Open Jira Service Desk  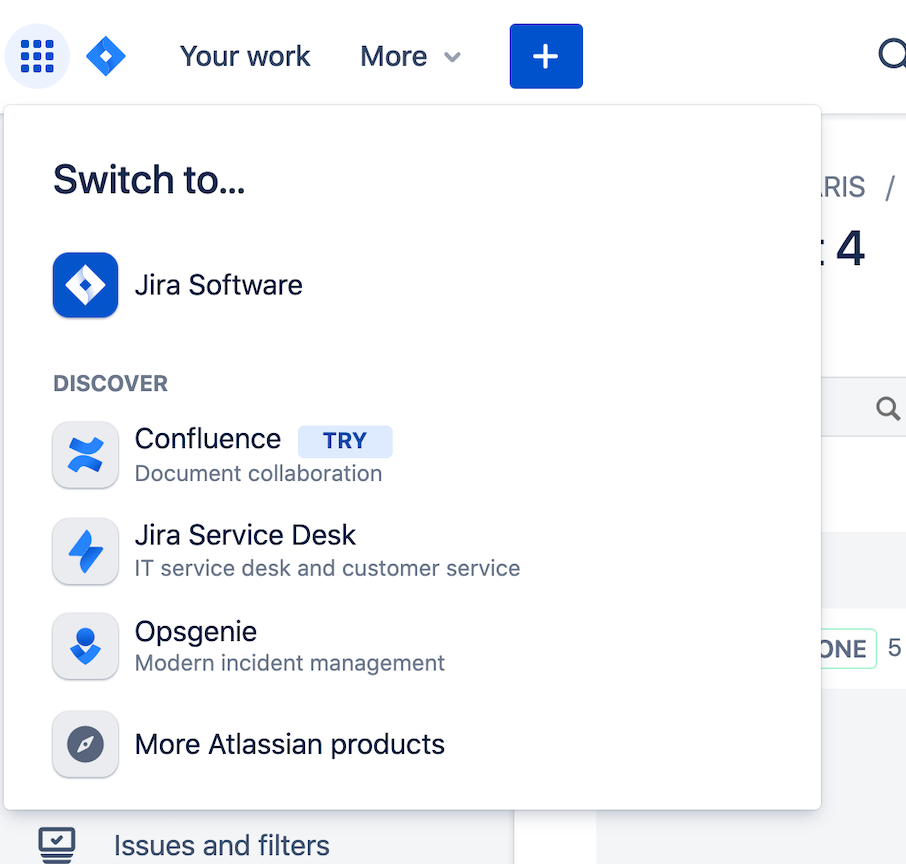pos(245,535)
